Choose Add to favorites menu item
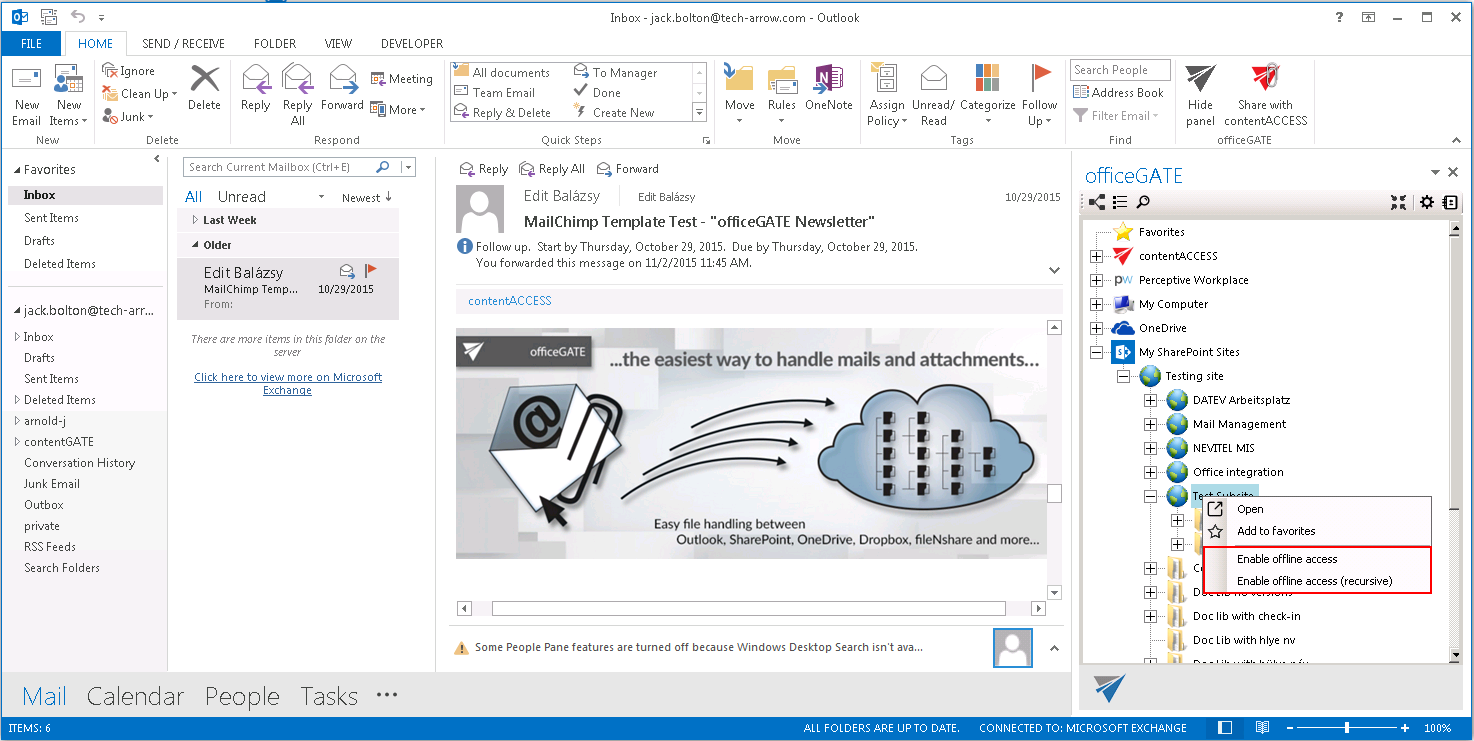1474x741 pixels. (1276, 531)
